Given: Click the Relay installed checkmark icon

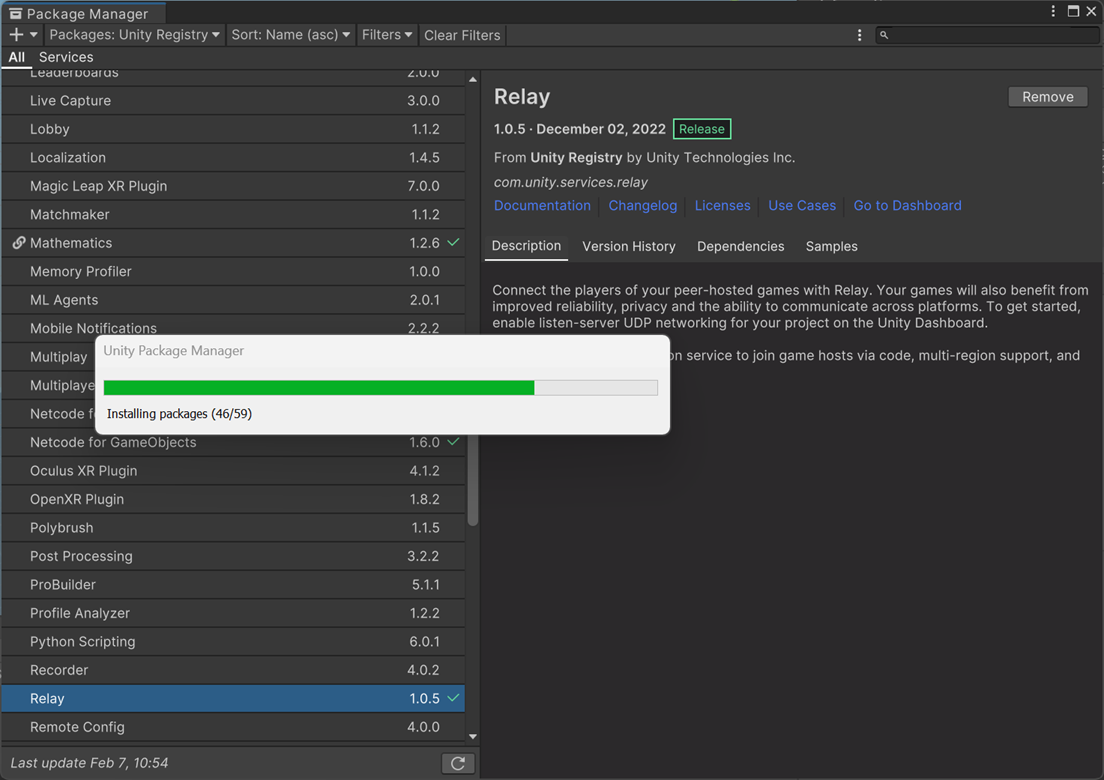Looking at the screenshot, I should click(454, 698).
